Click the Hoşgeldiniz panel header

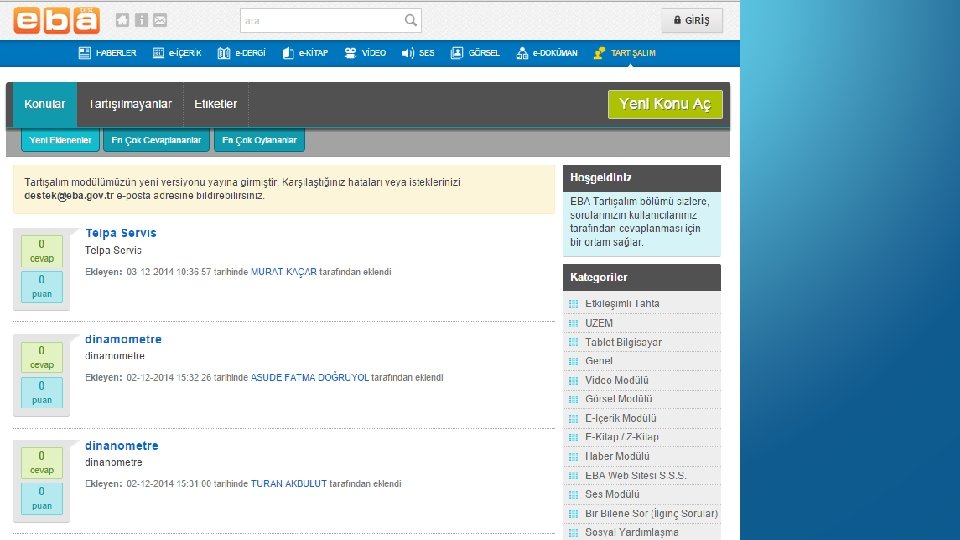click(x=642, y=178)
